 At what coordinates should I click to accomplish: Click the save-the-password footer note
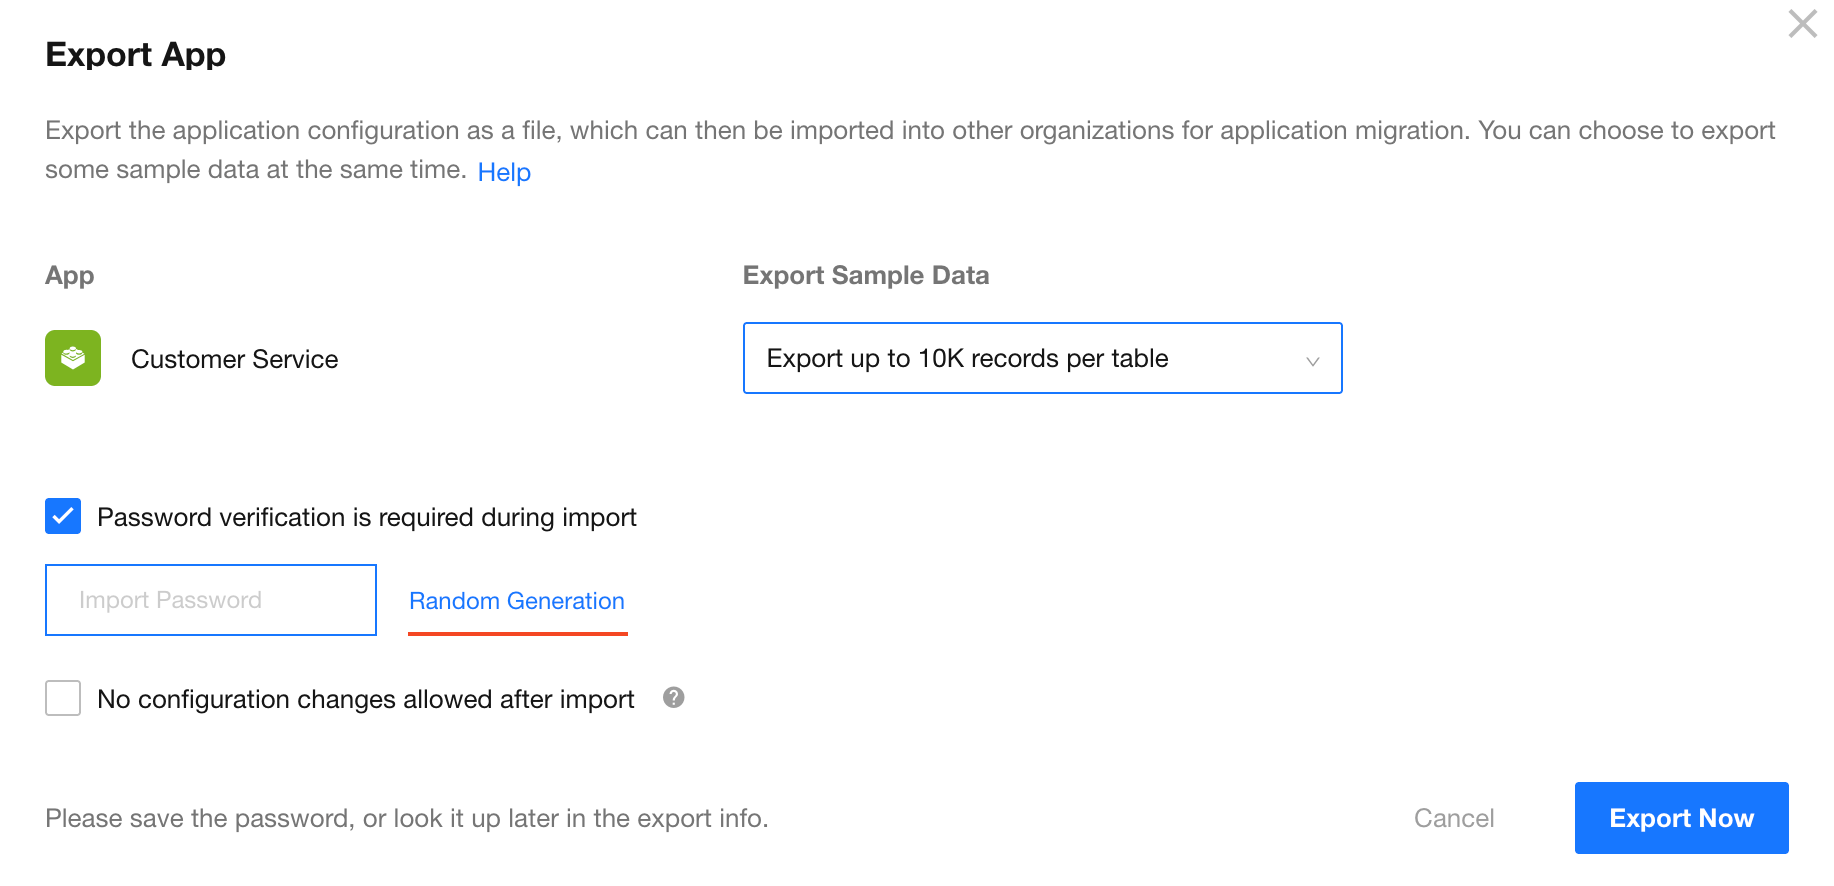[x=407, y=818]
